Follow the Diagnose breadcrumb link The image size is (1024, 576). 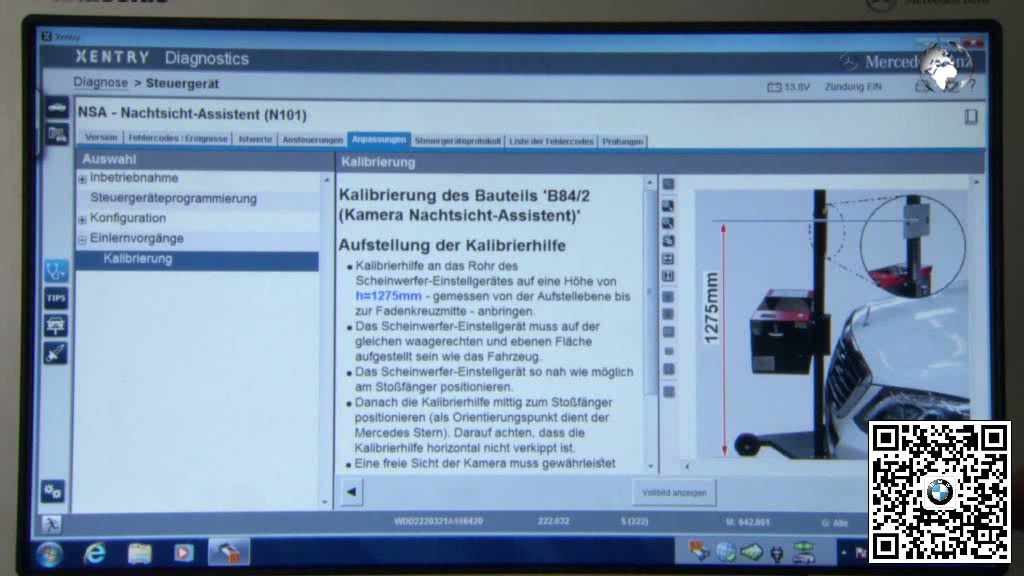(101, 83)
